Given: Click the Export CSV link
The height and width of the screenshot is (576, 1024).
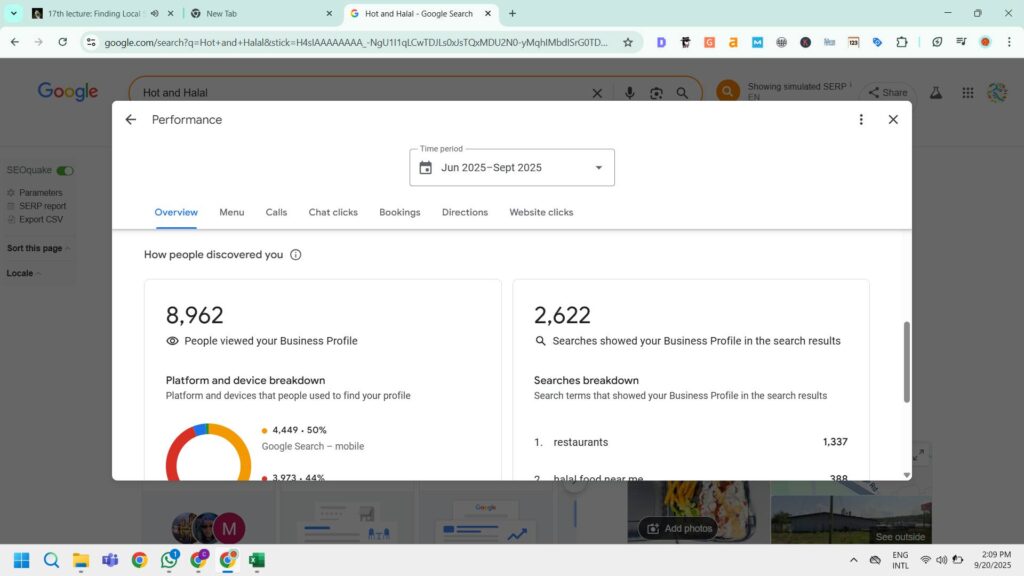Looking at the screenshot, I should tap(40, 219).
